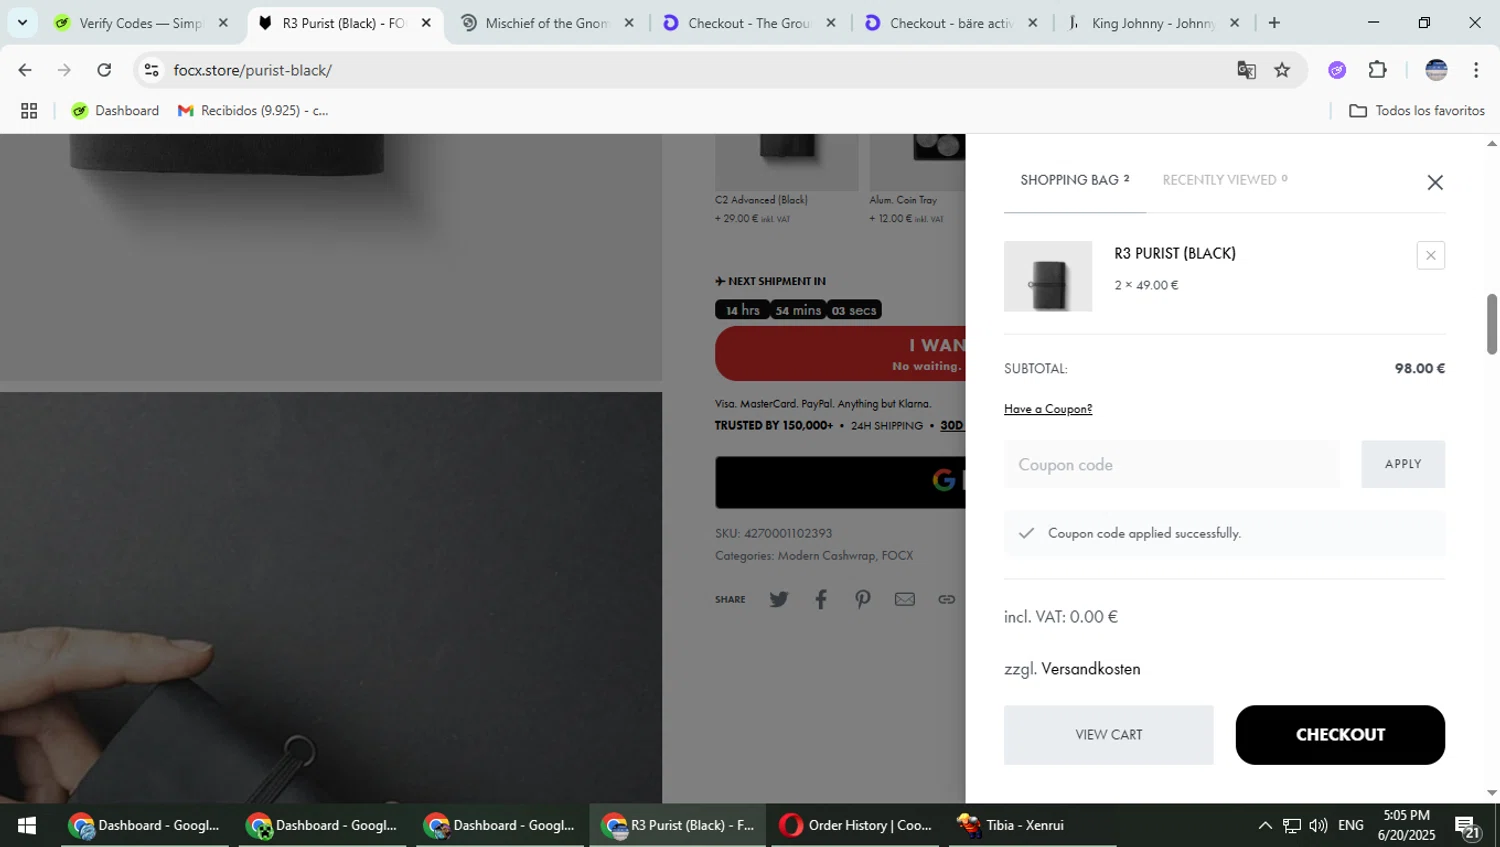Open the notification center icon
This screenshot has width=1500, height=847.
coord(1467,827)
